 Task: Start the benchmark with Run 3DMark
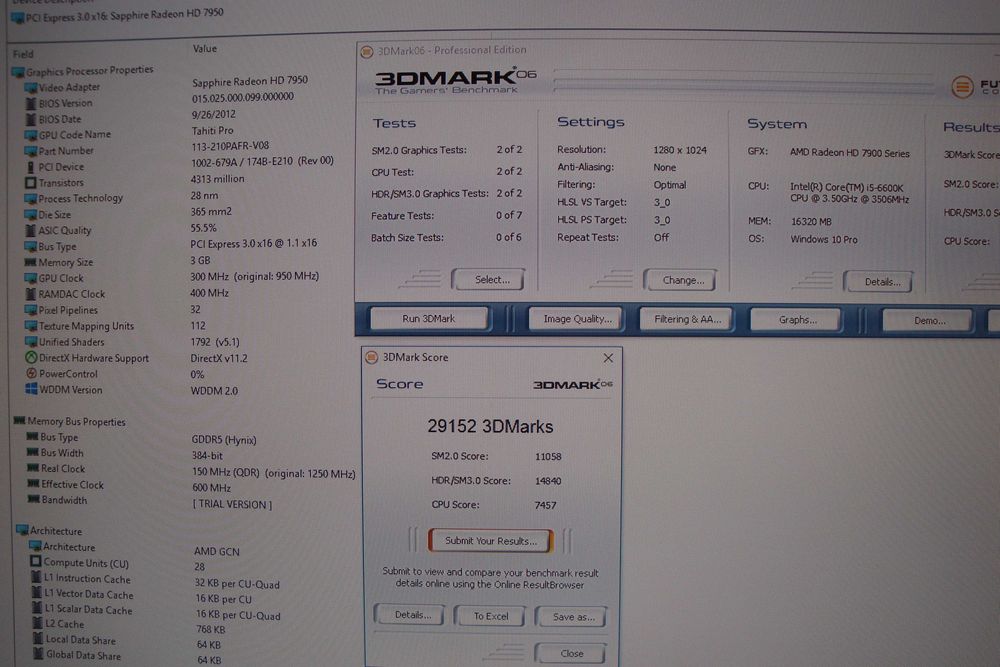tap(429, 318)
